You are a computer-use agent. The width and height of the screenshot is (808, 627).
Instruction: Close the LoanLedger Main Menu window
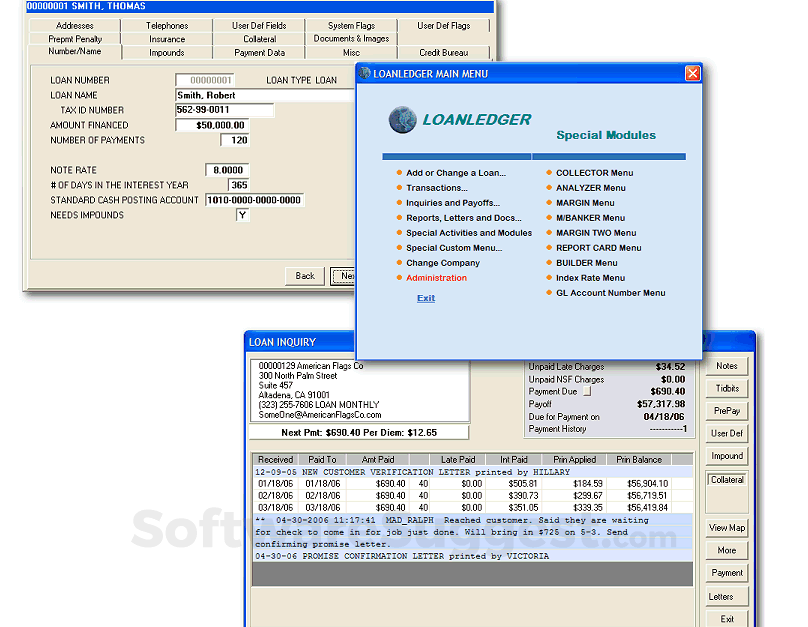[692, 74]
